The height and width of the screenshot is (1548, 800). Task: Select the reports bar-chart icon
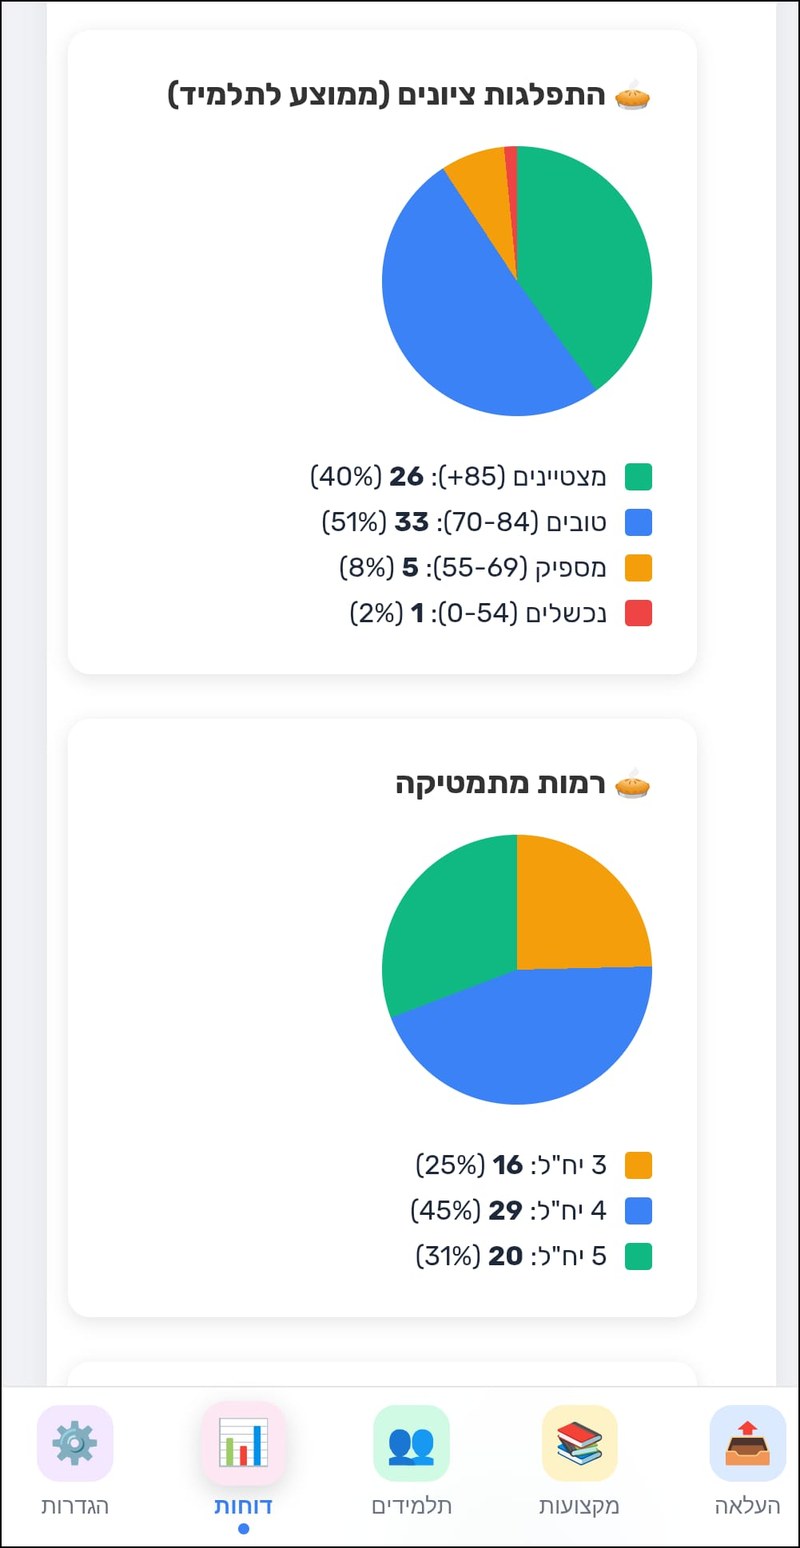[x=243, y=1443]
